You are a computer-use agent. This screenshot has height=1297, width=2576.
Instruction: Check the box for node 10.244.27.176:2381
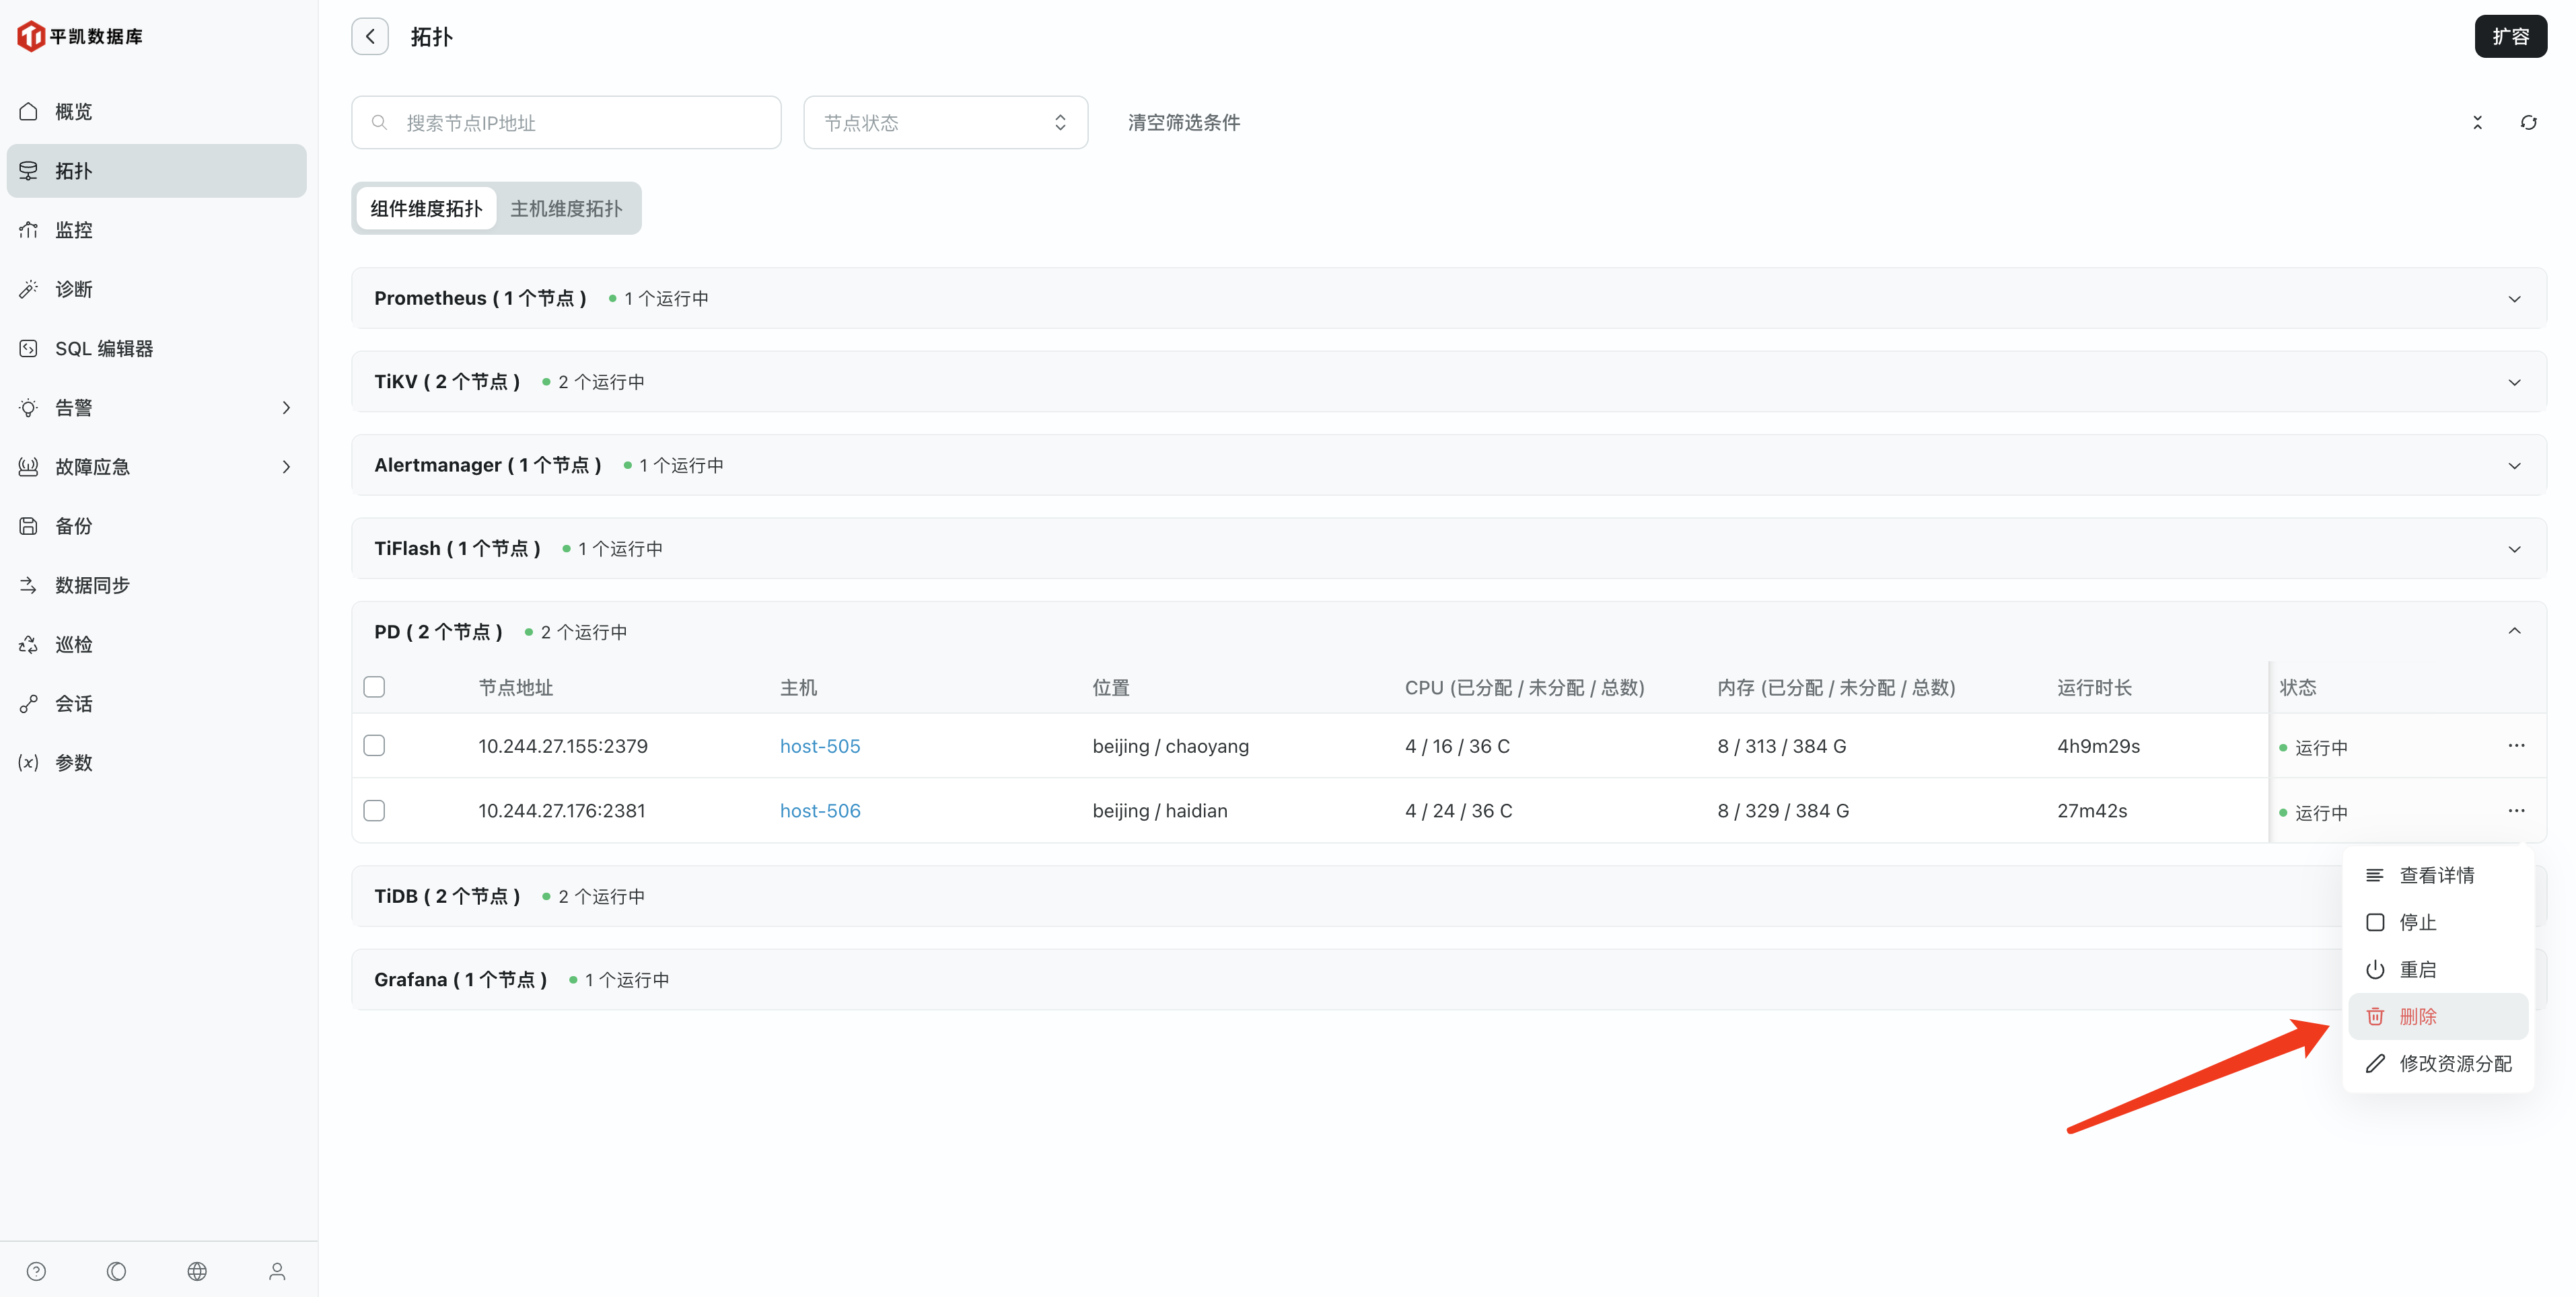pyautogui.click(x=374, y=811)
